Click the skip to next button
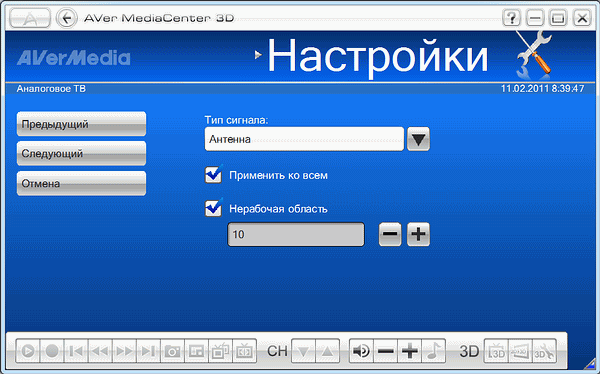 click(148, 351)
